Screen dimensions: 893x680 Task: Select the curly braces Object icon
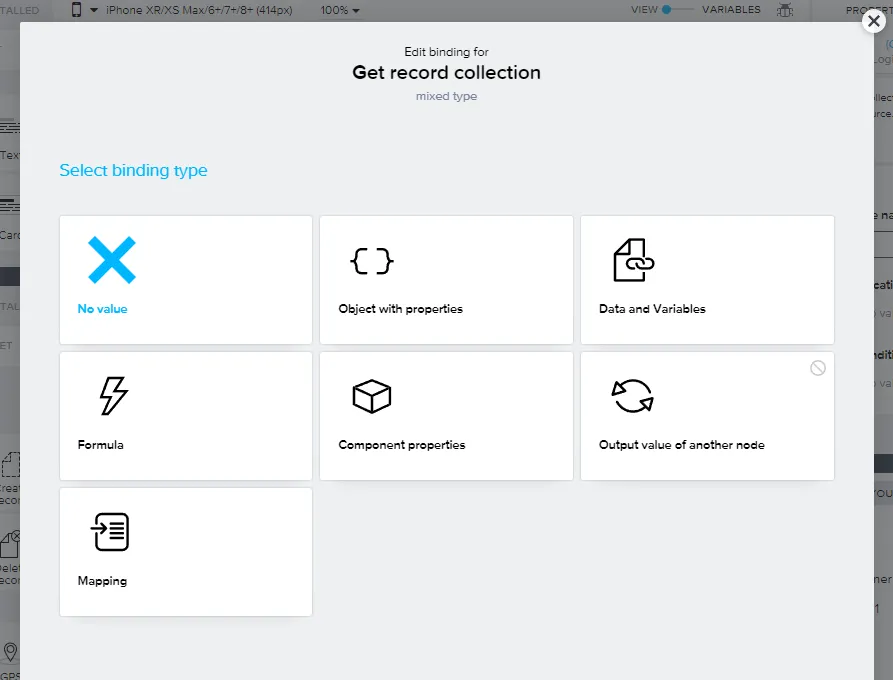click(371, 261)
